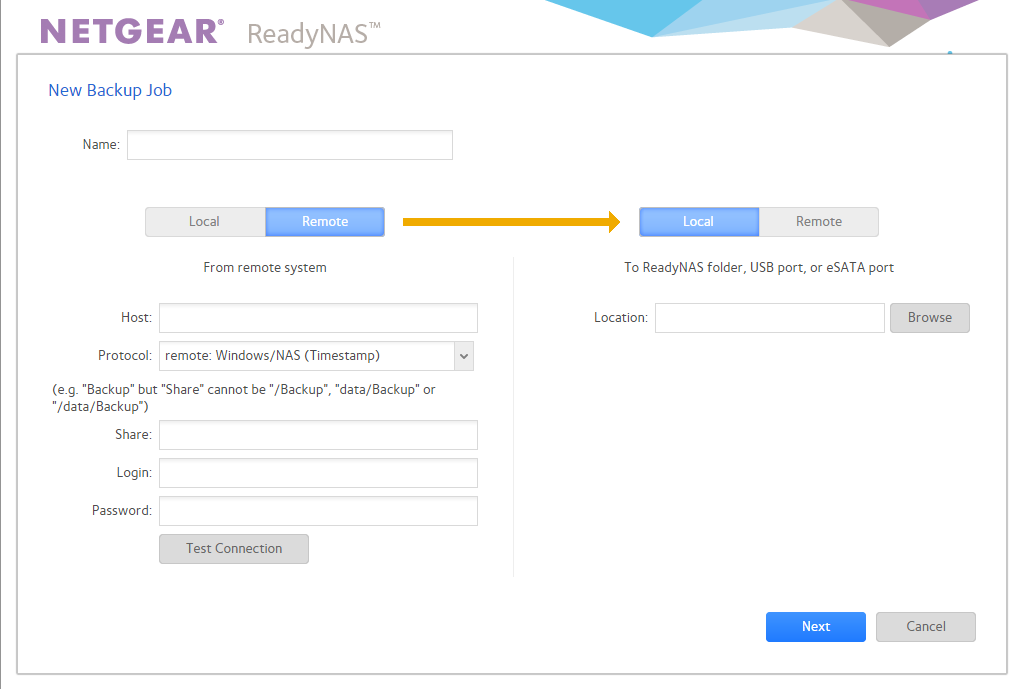Click the New Backup Job heading
This screenshot has width=1017, height=689.
click(x=110, y=90)
